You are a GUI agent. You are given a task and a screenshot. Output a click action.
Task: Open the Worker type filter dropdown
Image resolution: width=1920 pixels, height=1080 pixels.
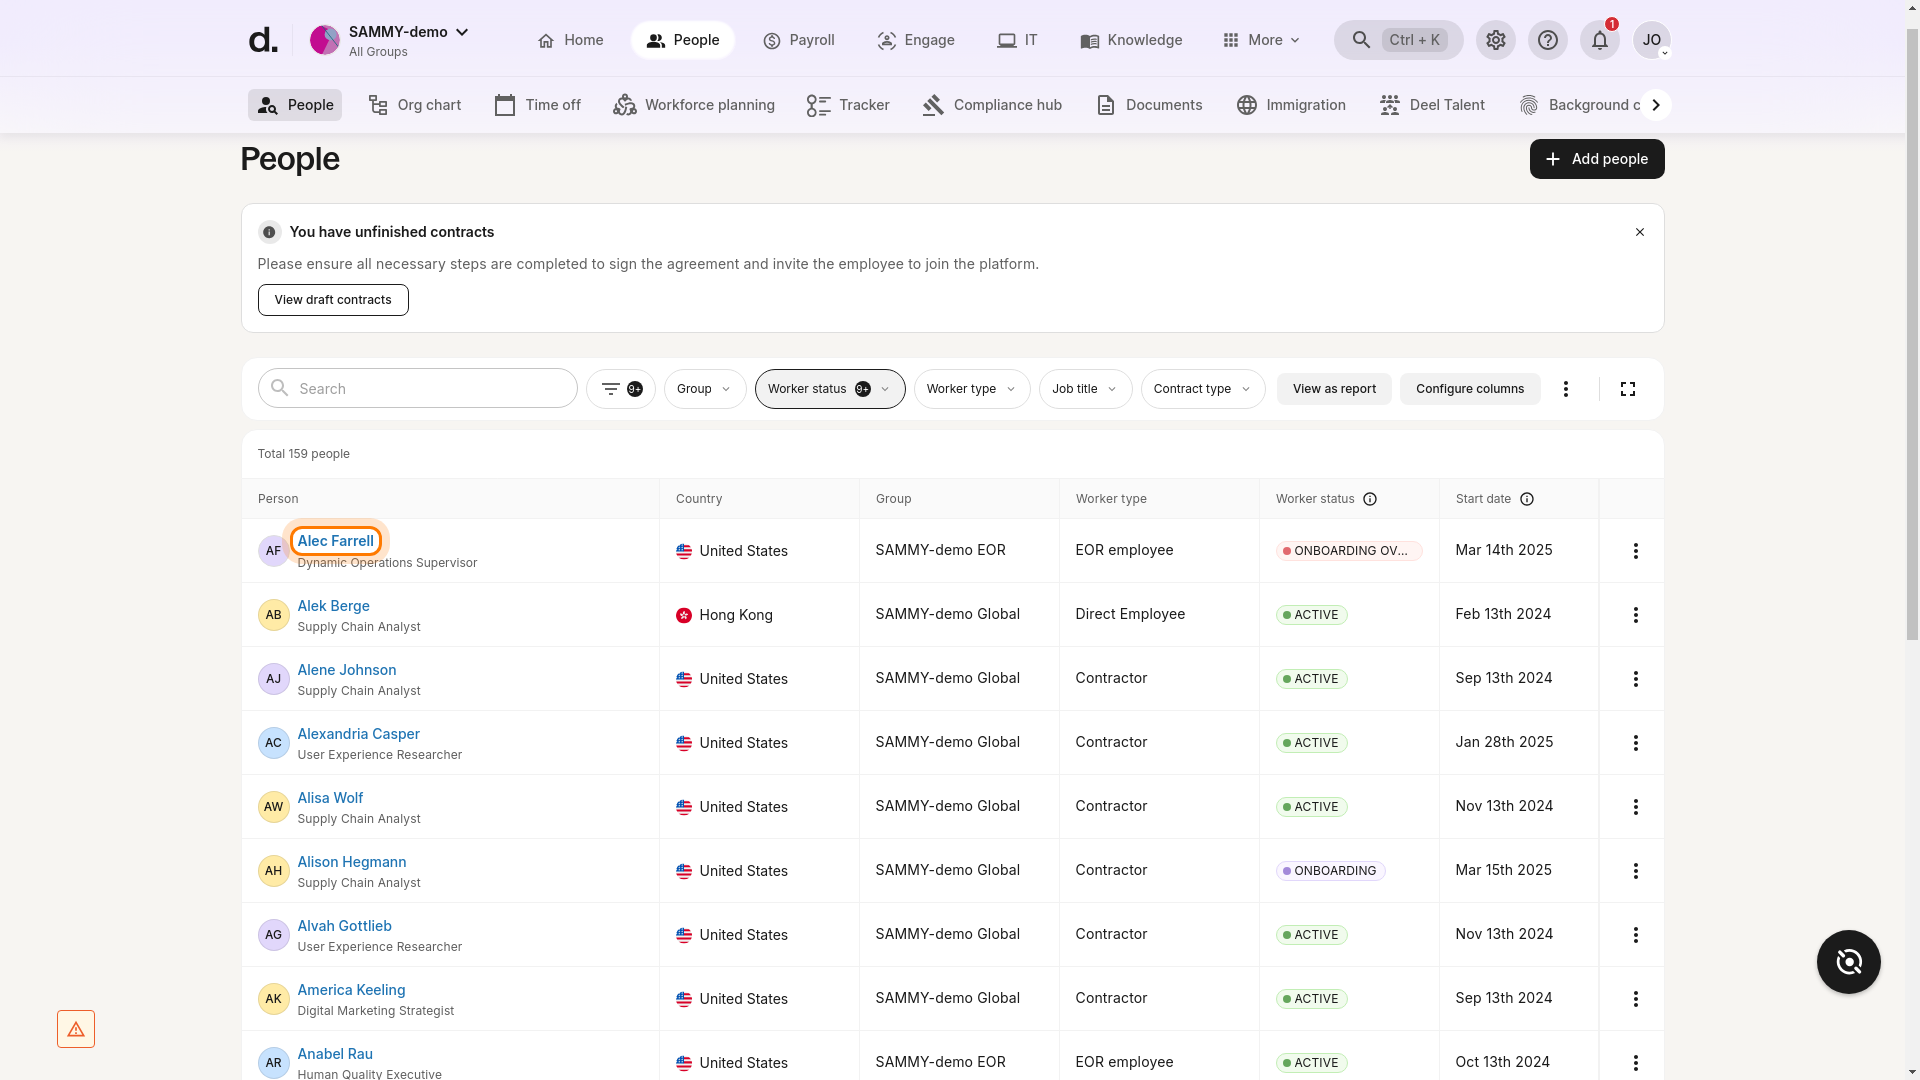(x=972, y=389)
